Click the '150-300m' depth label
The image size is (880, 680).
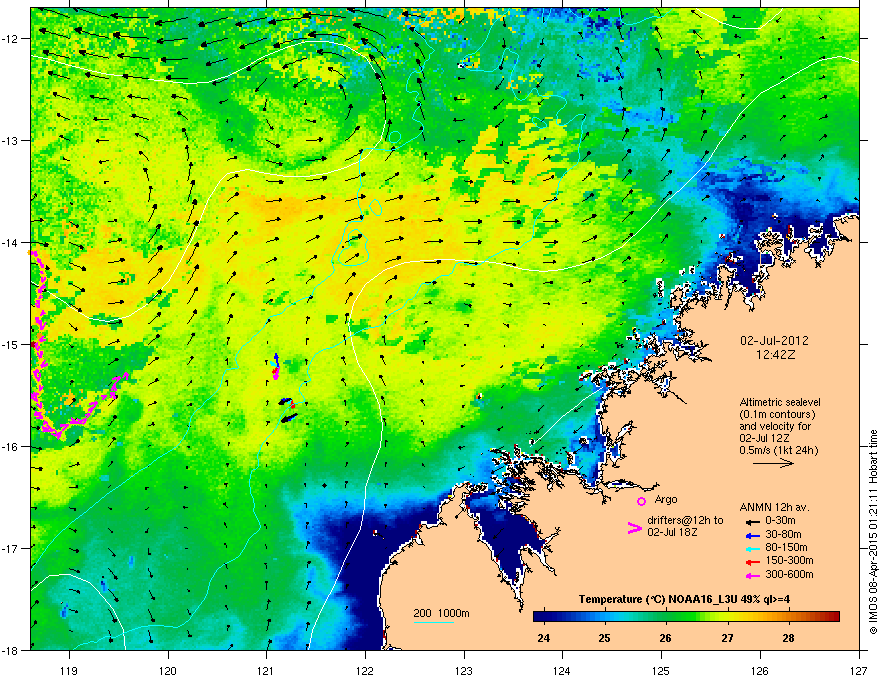pyautogui.click(x=789, y=560)
